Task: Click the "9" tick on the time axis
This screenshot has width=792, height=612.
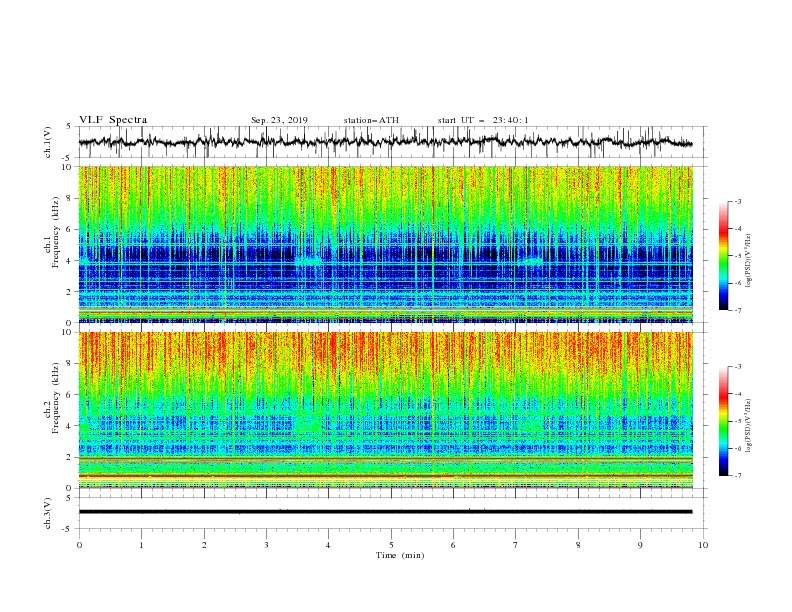Action: click(640, 545)
